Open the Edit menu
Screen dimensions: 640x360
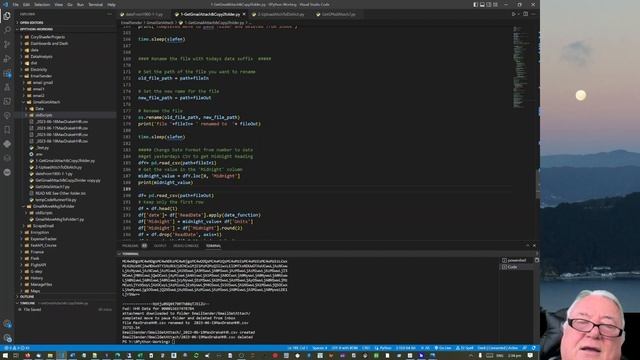click(x=27, y=4)
